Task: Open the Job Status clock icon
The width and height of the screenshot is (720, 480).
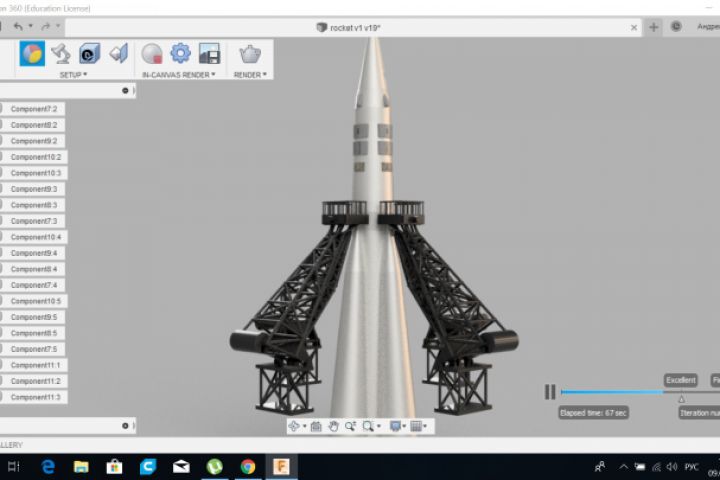Action: point(676,27)
